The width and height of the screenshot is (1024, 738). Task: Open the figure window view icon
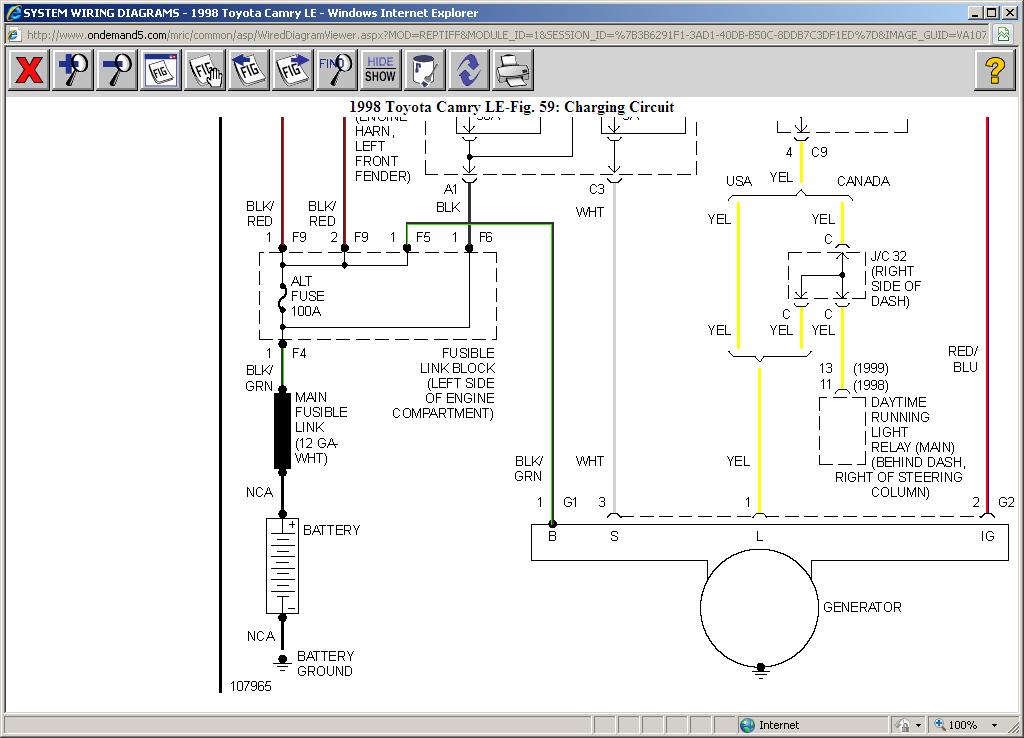coord(161,70)
